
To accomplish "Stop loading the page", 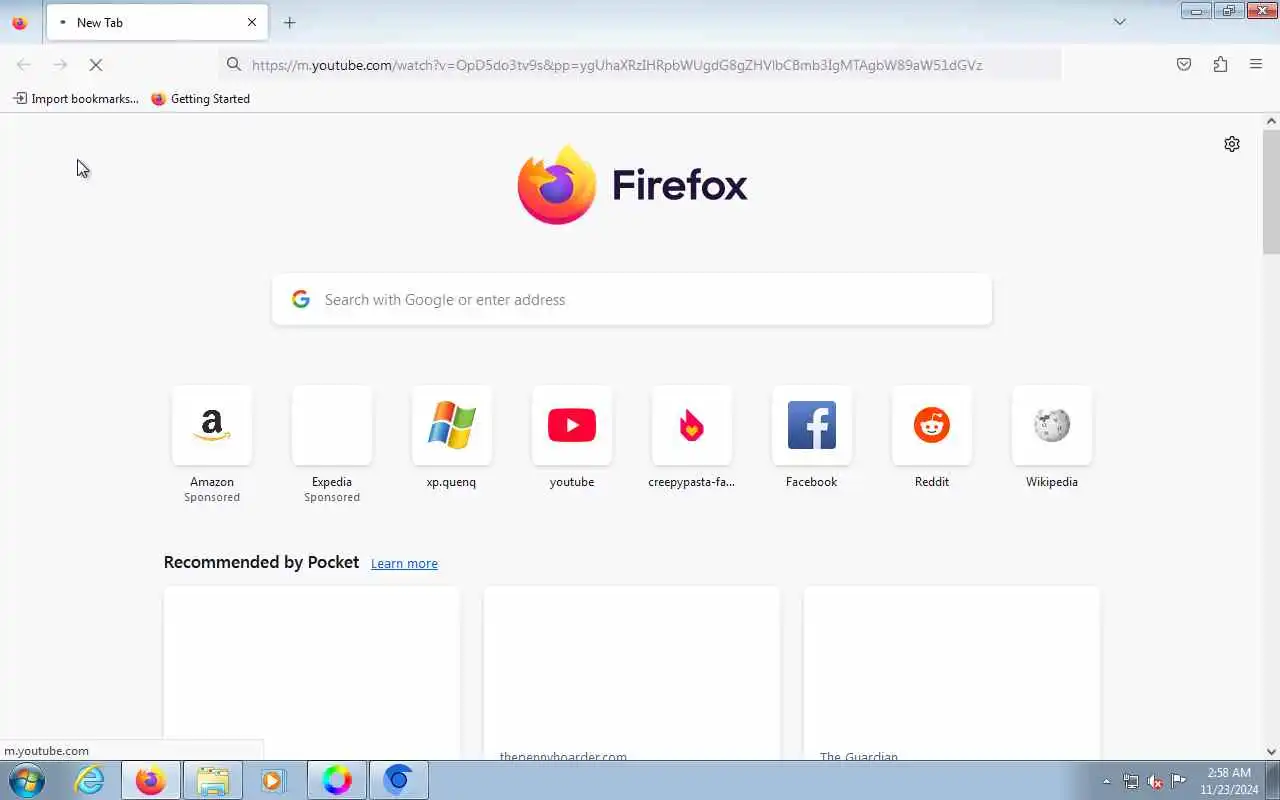I will point(96,64).
